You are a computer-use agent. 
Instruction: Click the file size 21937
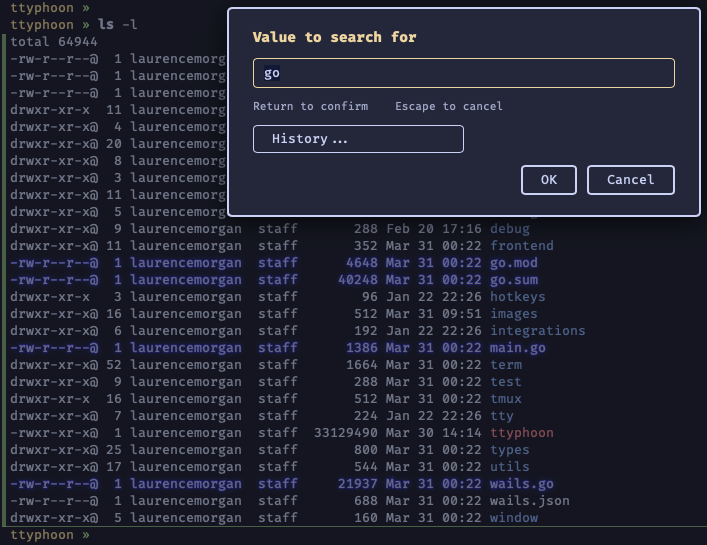tap(358, 484)
